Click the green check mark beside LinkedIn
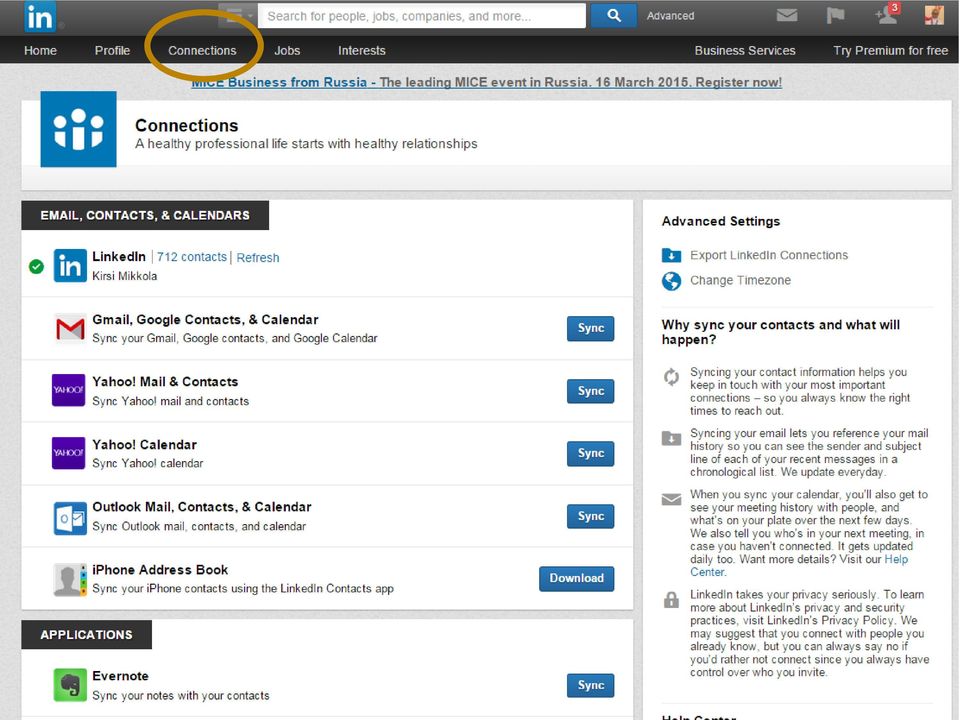Image resolution: width=960 pixels, height=720 pixels. 36,267
